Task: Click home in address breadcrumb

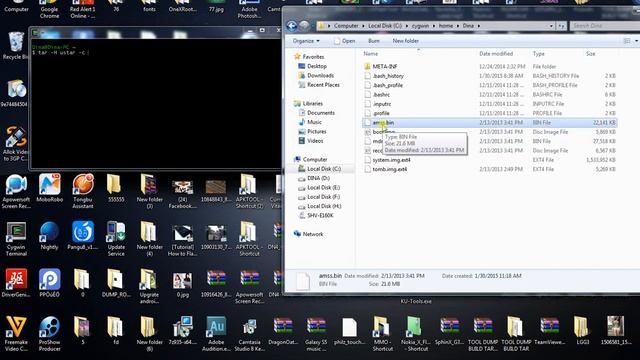Action: click(x=446, y=26)
